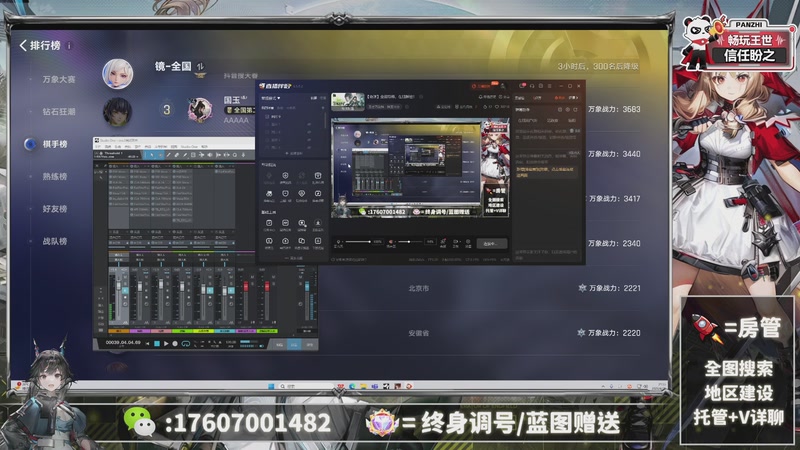Open the 战队榜 ranking tab

[55, 241]
